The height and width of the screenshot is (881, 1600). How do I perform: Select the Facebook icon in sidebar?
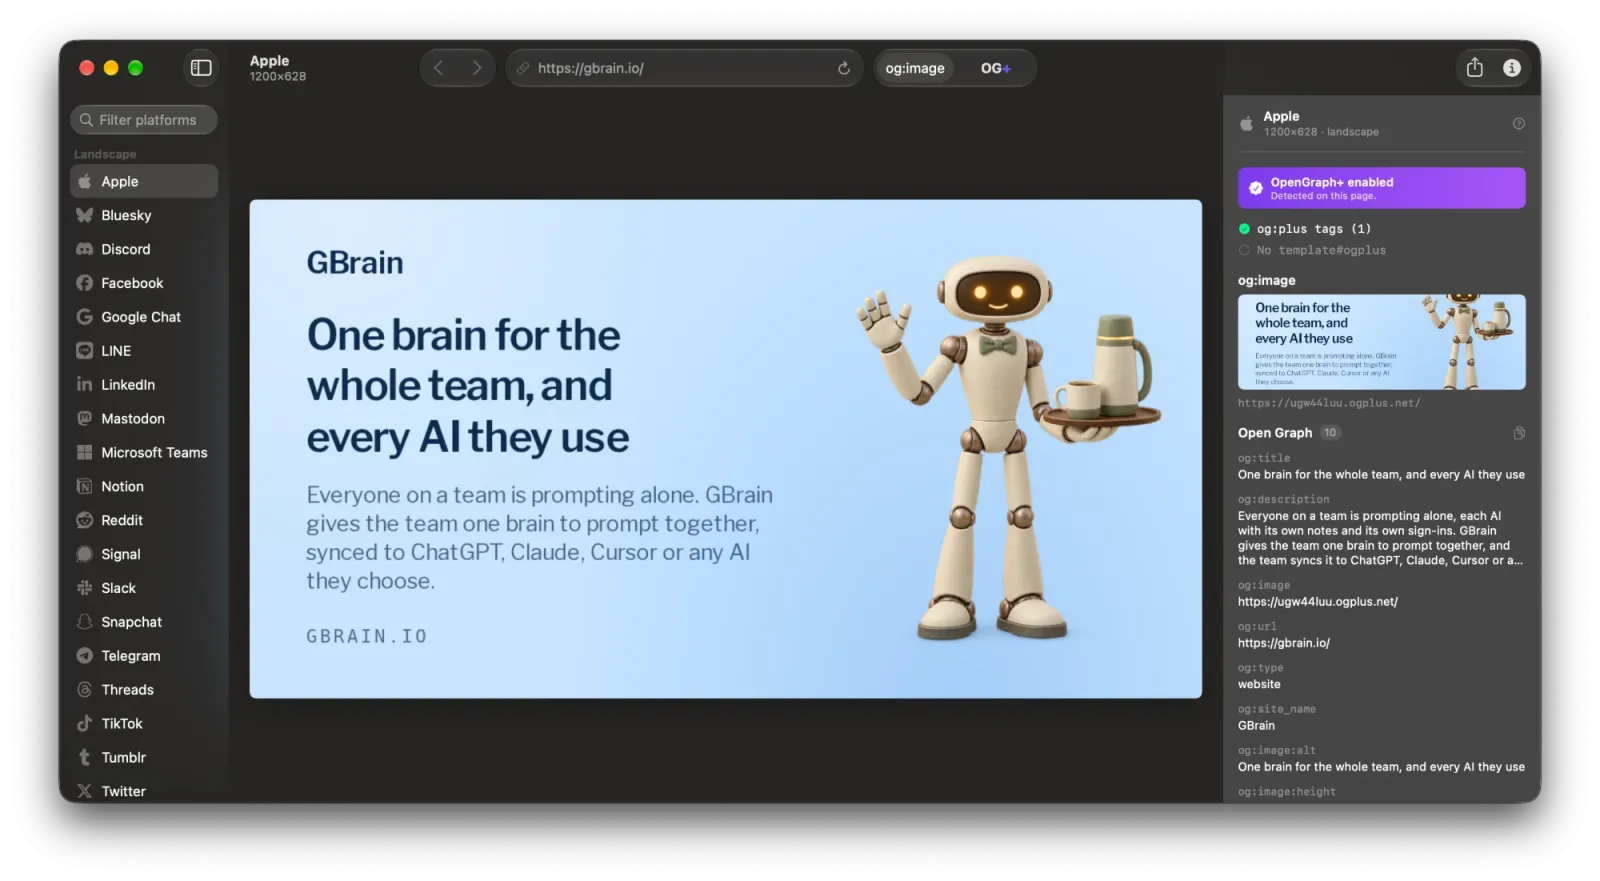(x=85, y=283)
